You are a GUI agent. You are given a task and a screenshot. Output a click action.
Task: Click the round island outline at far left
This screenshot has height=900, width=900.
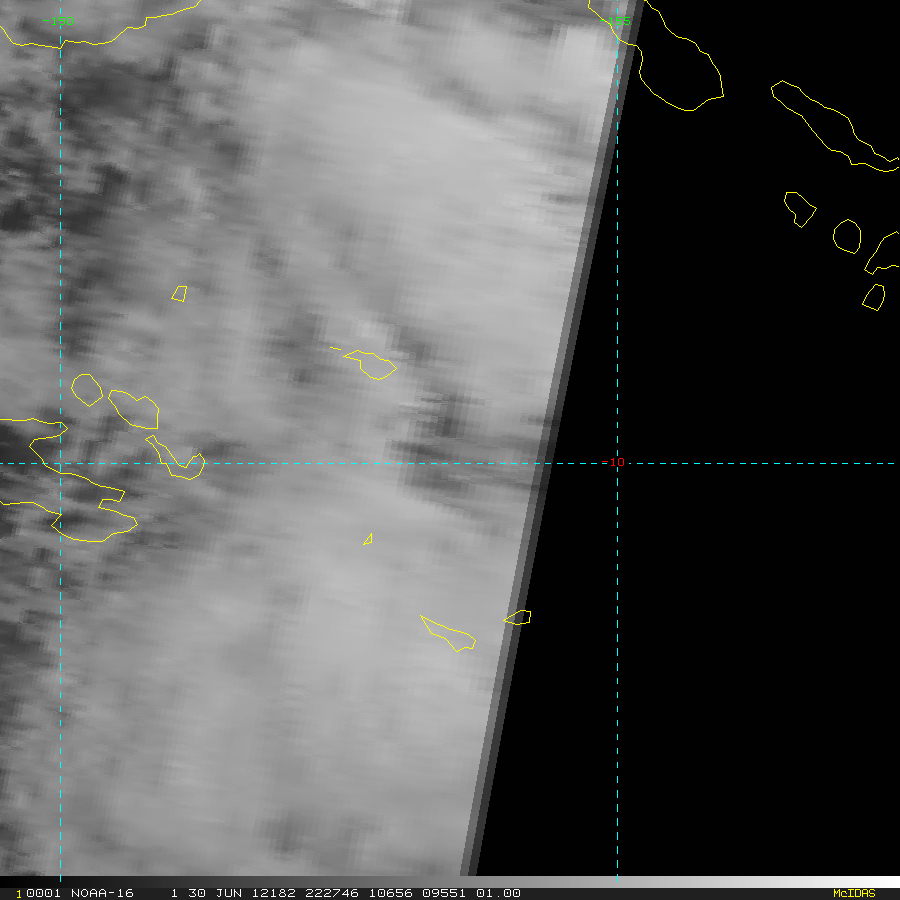coord(87,389)
